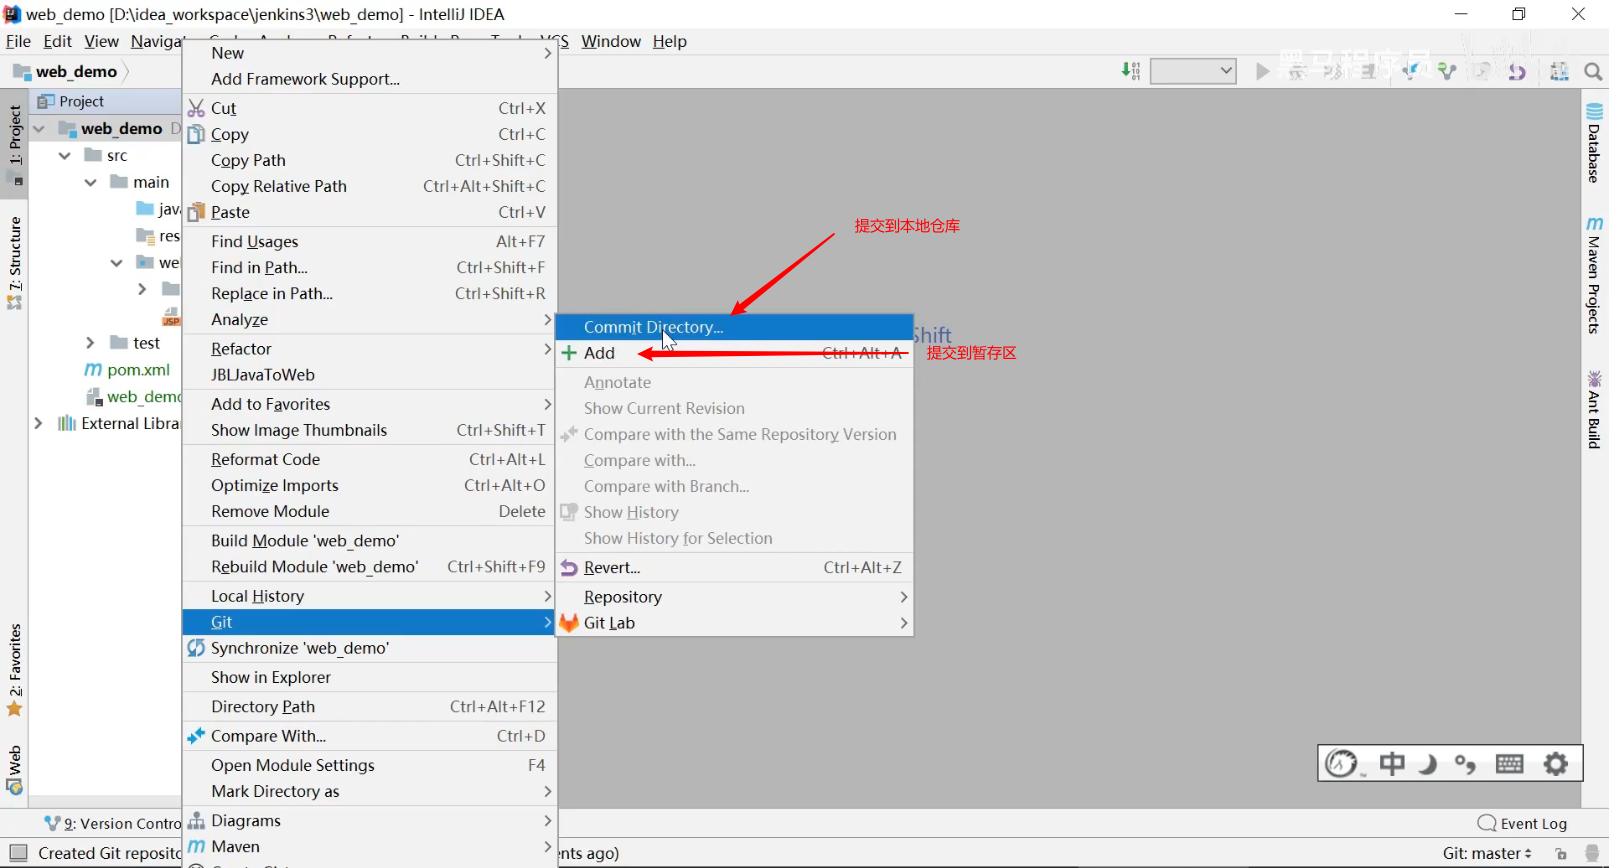Screen dimensions: 1609x868
Task: Open the Git: master branch selector
Action: coord(1487,854)
